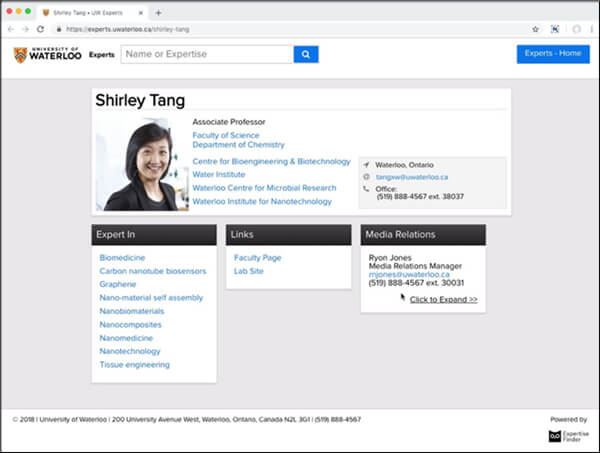600x453 pixels.
Task: Click the Expertise Finder logo
Action: (x=569, y=436)
